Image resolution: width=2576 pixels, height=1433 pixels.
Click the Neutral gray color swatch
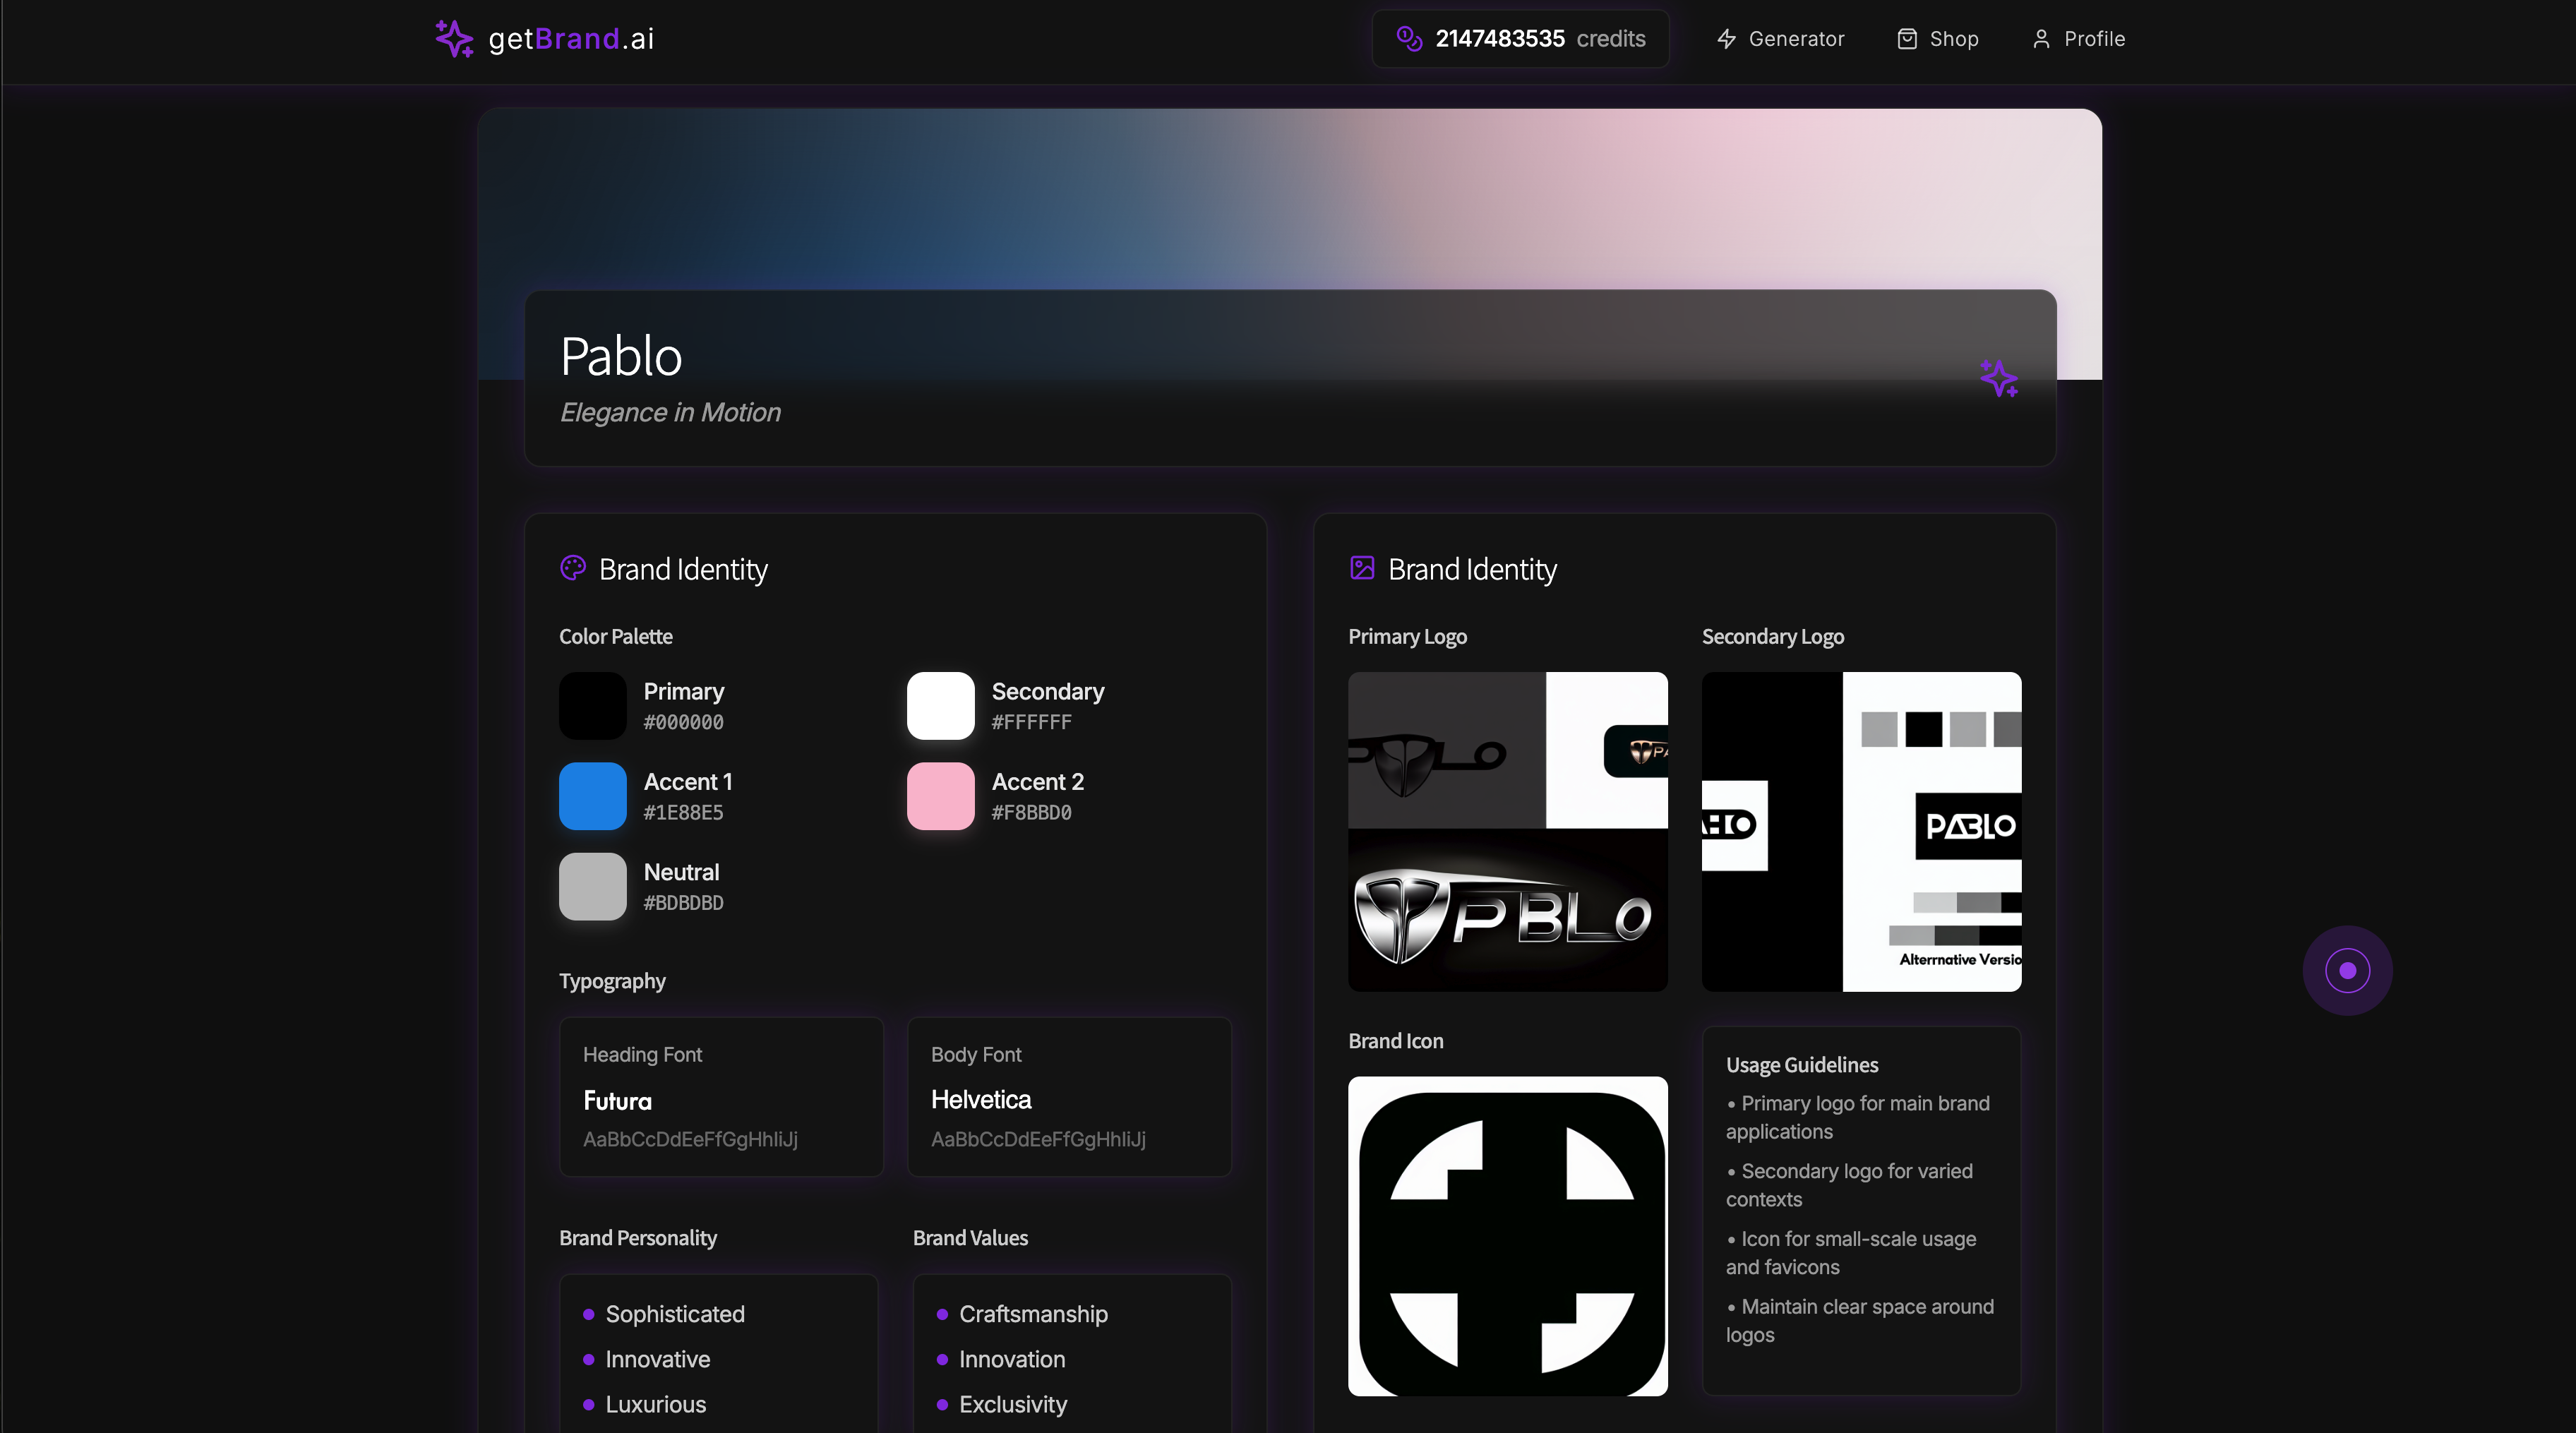592,886
